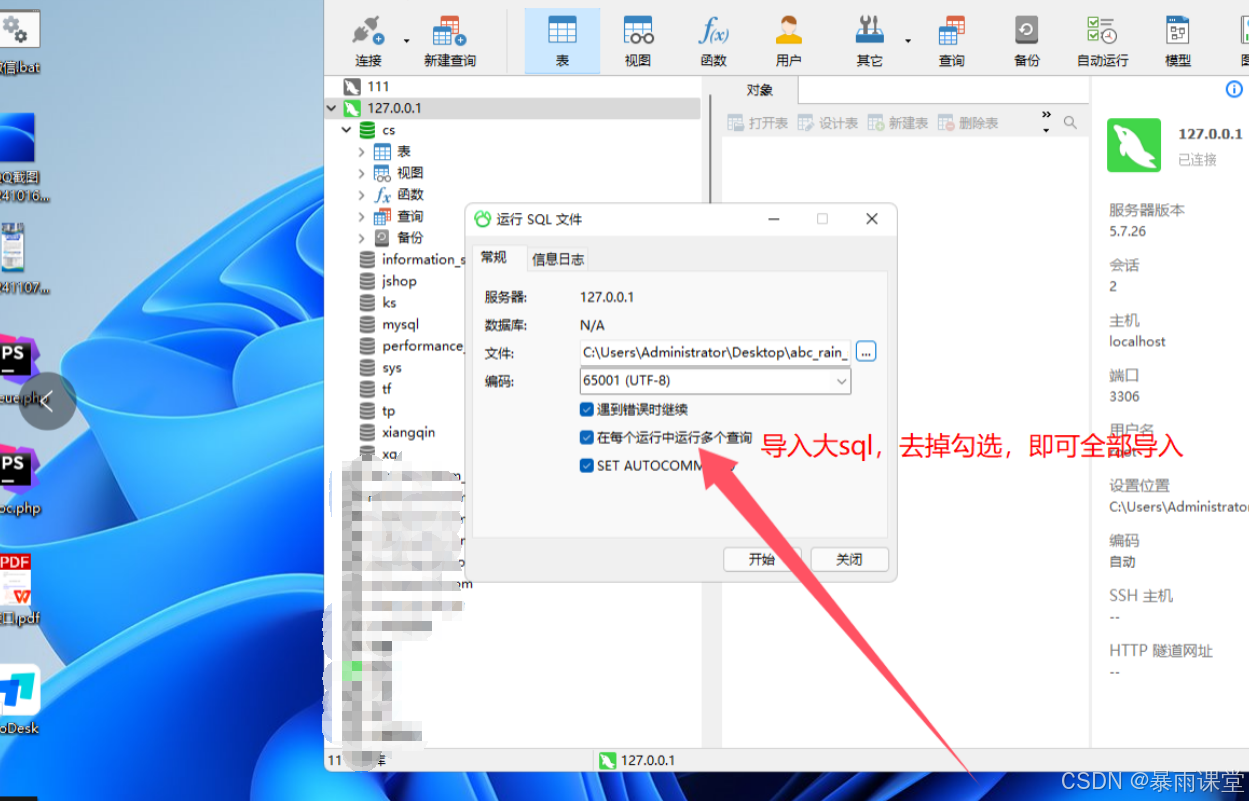Open the 备份 toolbar icon
Screen dimensions: 1249x801
[1027, 41]
